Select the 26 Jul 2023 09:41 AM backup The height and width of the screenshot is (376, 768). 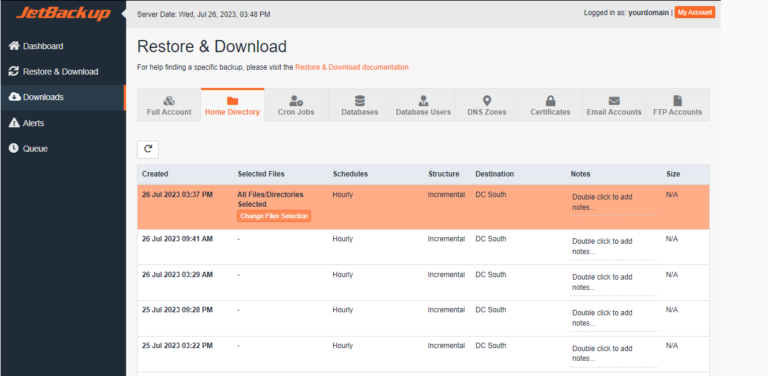point(423,247)
